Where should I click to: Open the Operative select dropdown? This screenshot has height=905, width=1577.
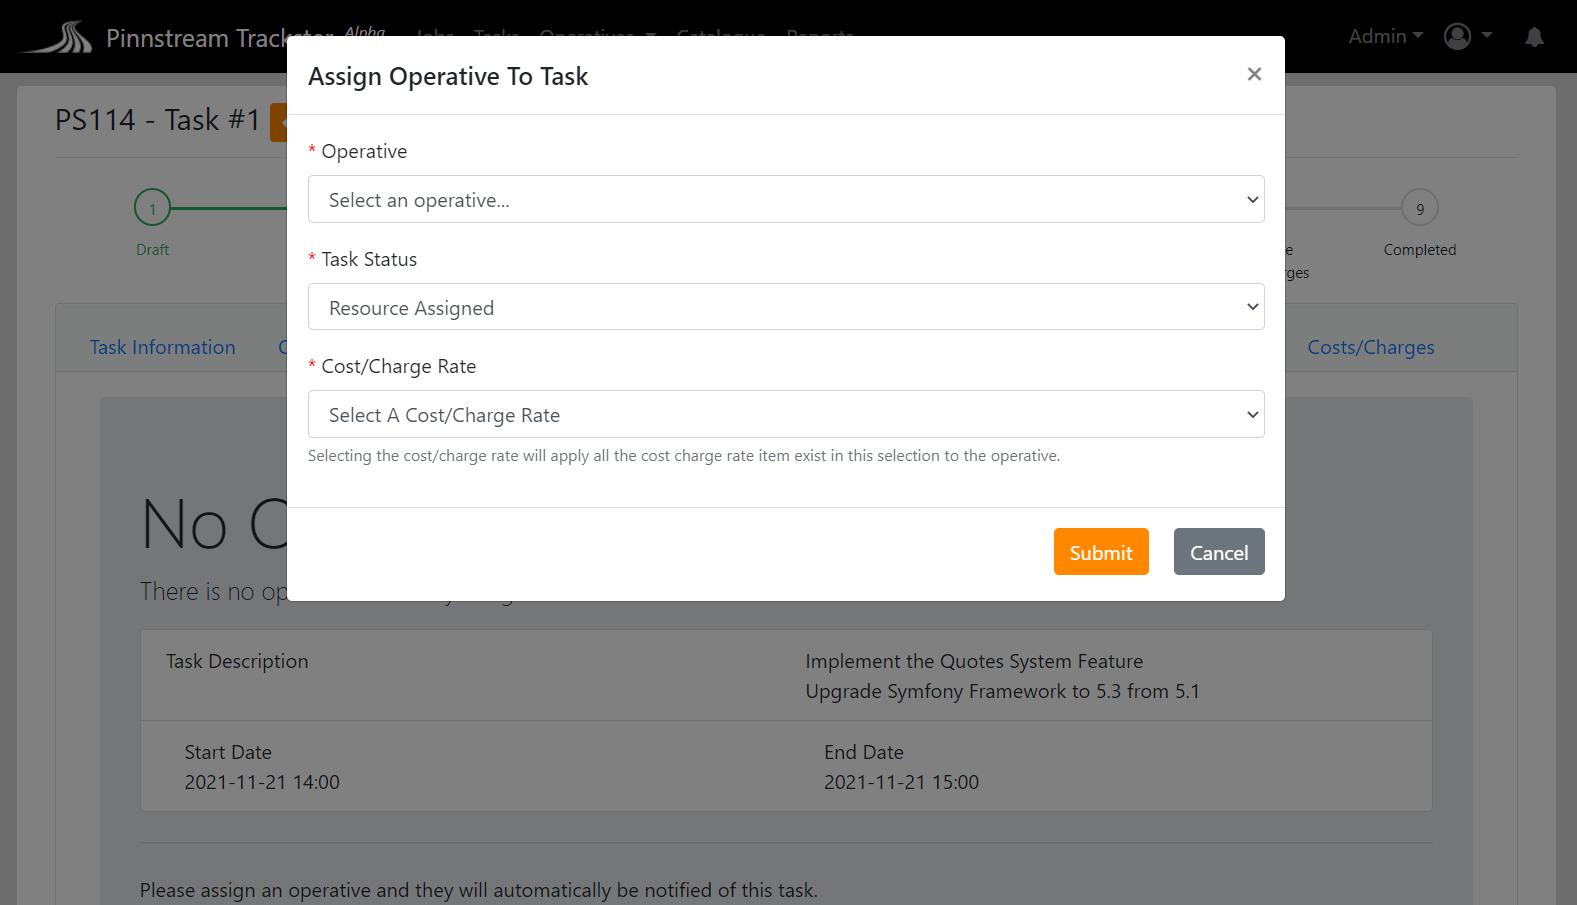click(x=785, y=199)
